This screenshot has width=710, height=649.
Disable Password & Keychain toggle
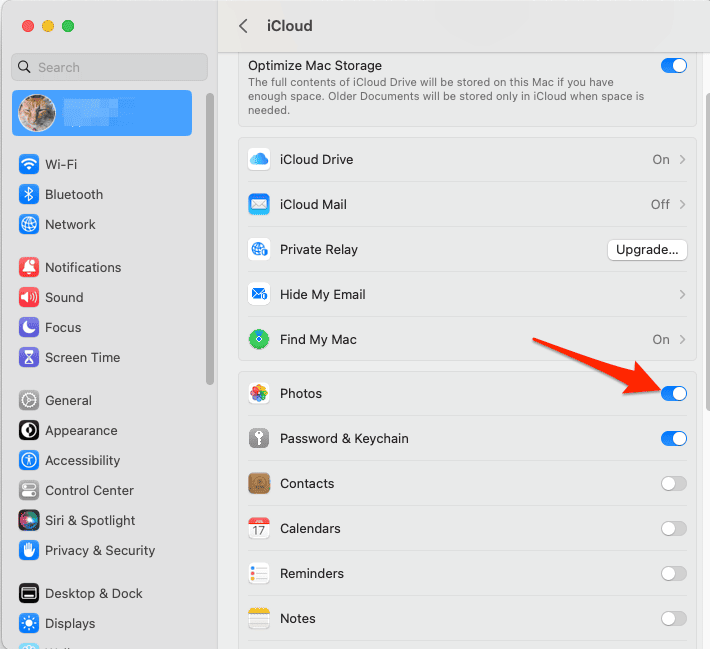pos(674,438)
